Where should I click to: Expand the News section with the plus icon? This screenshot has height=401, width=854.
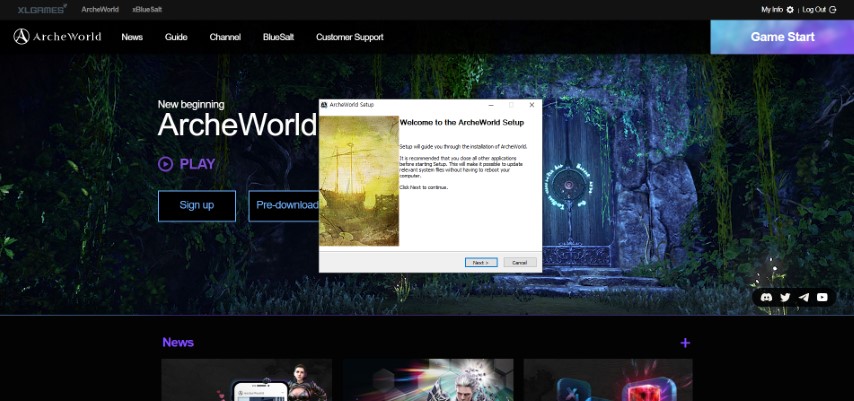[x=685, y=343]
